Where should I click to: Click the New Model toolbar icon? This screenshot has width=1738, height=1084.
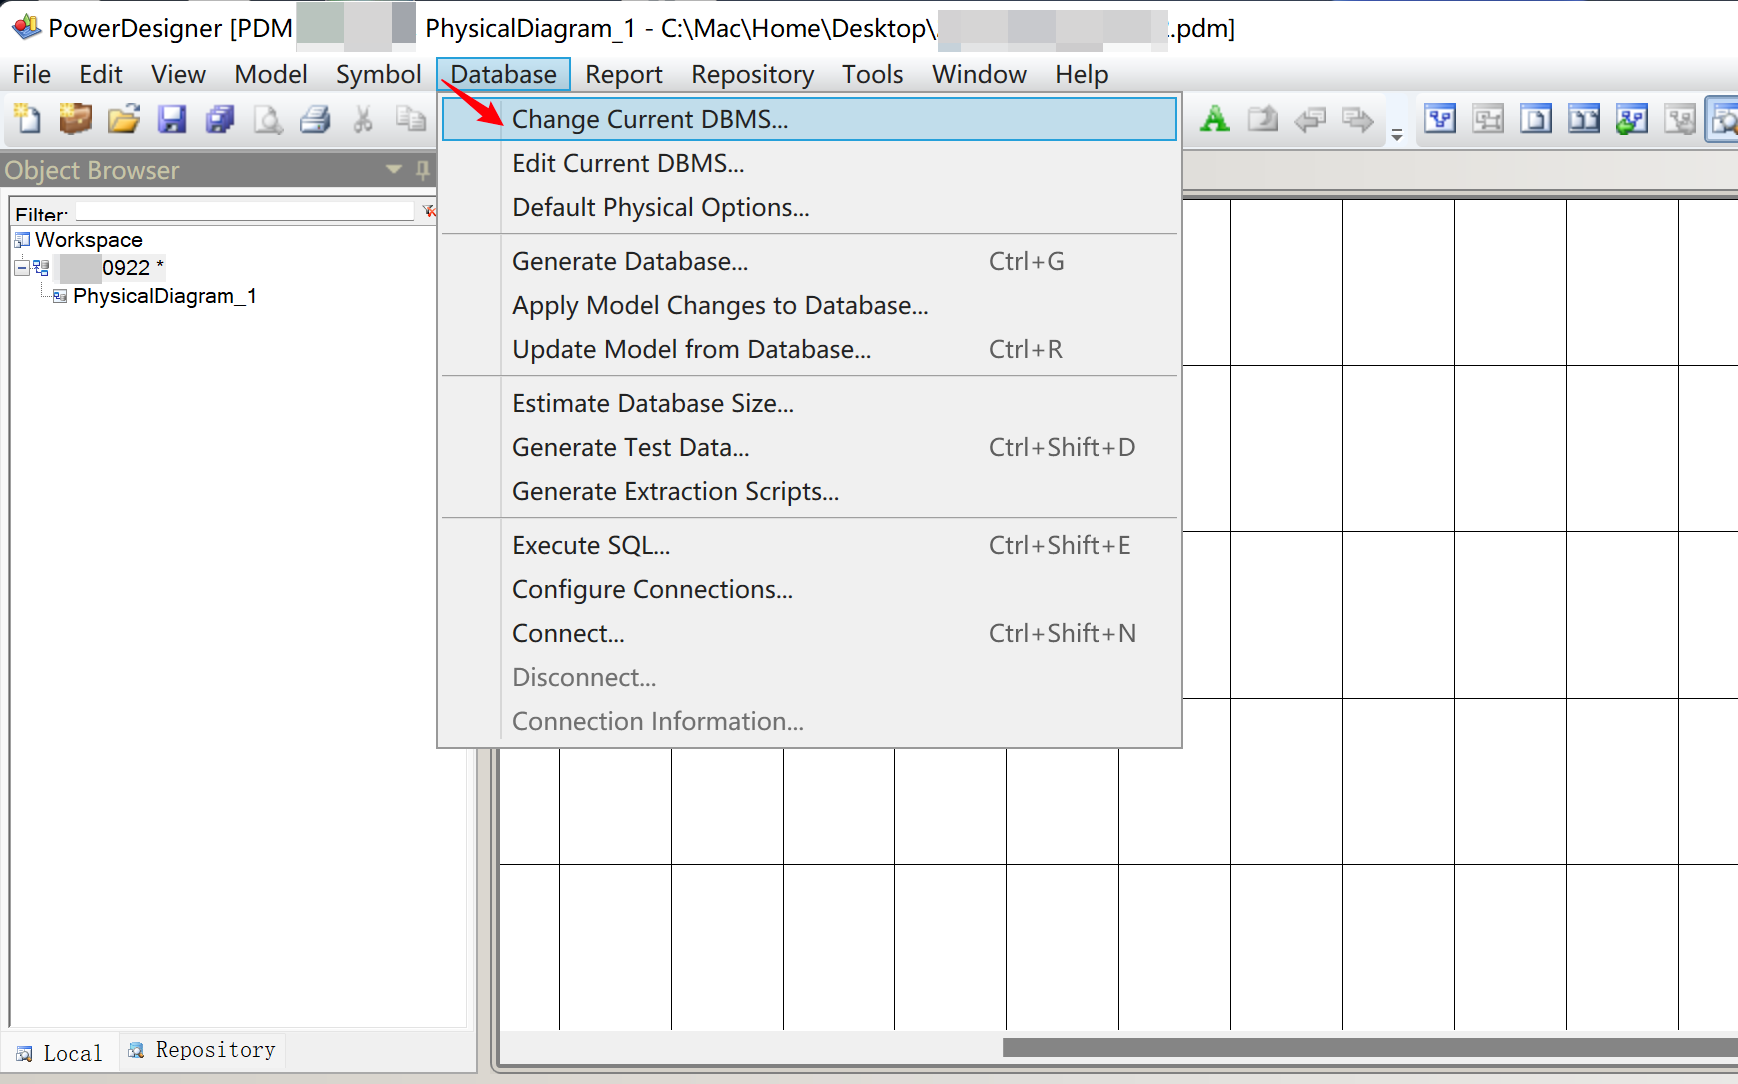coord(27,119)
